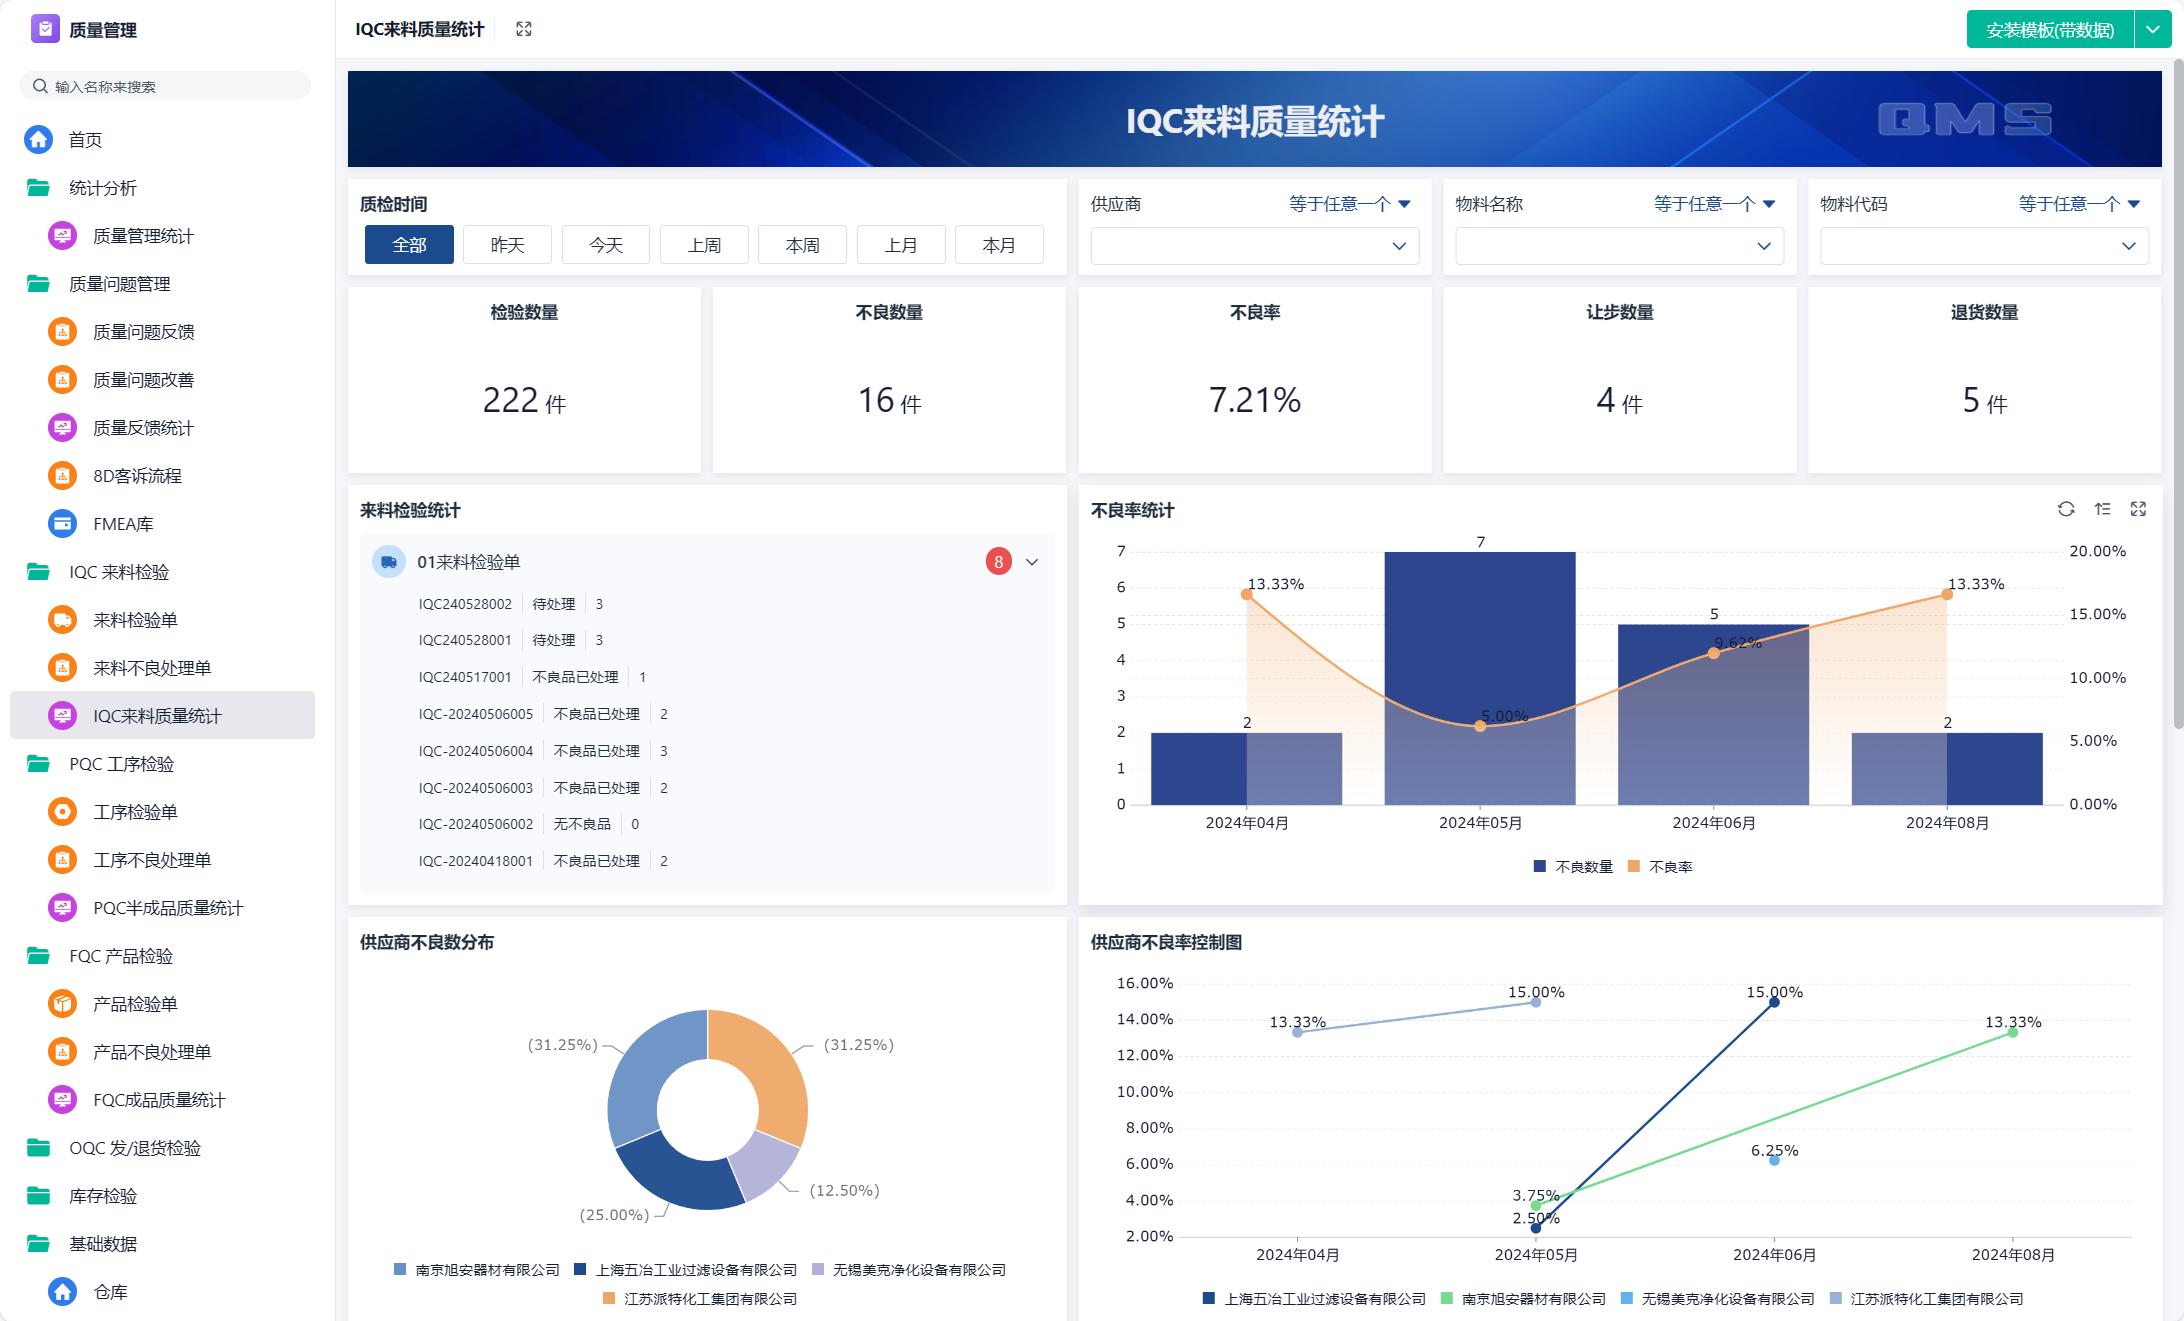The image size is (2184, 1321).
Task: Click the 安装模板(带数据) button
Action: point(2050,29)
